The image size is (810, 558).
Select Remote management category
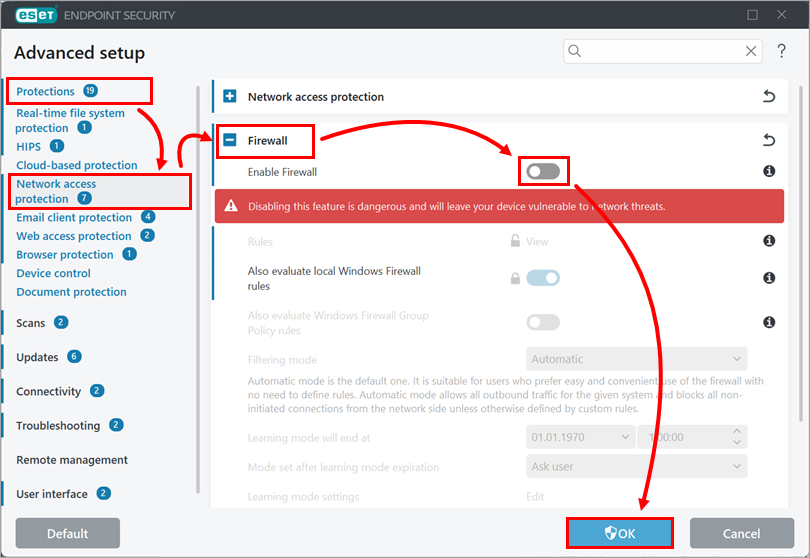72,460
